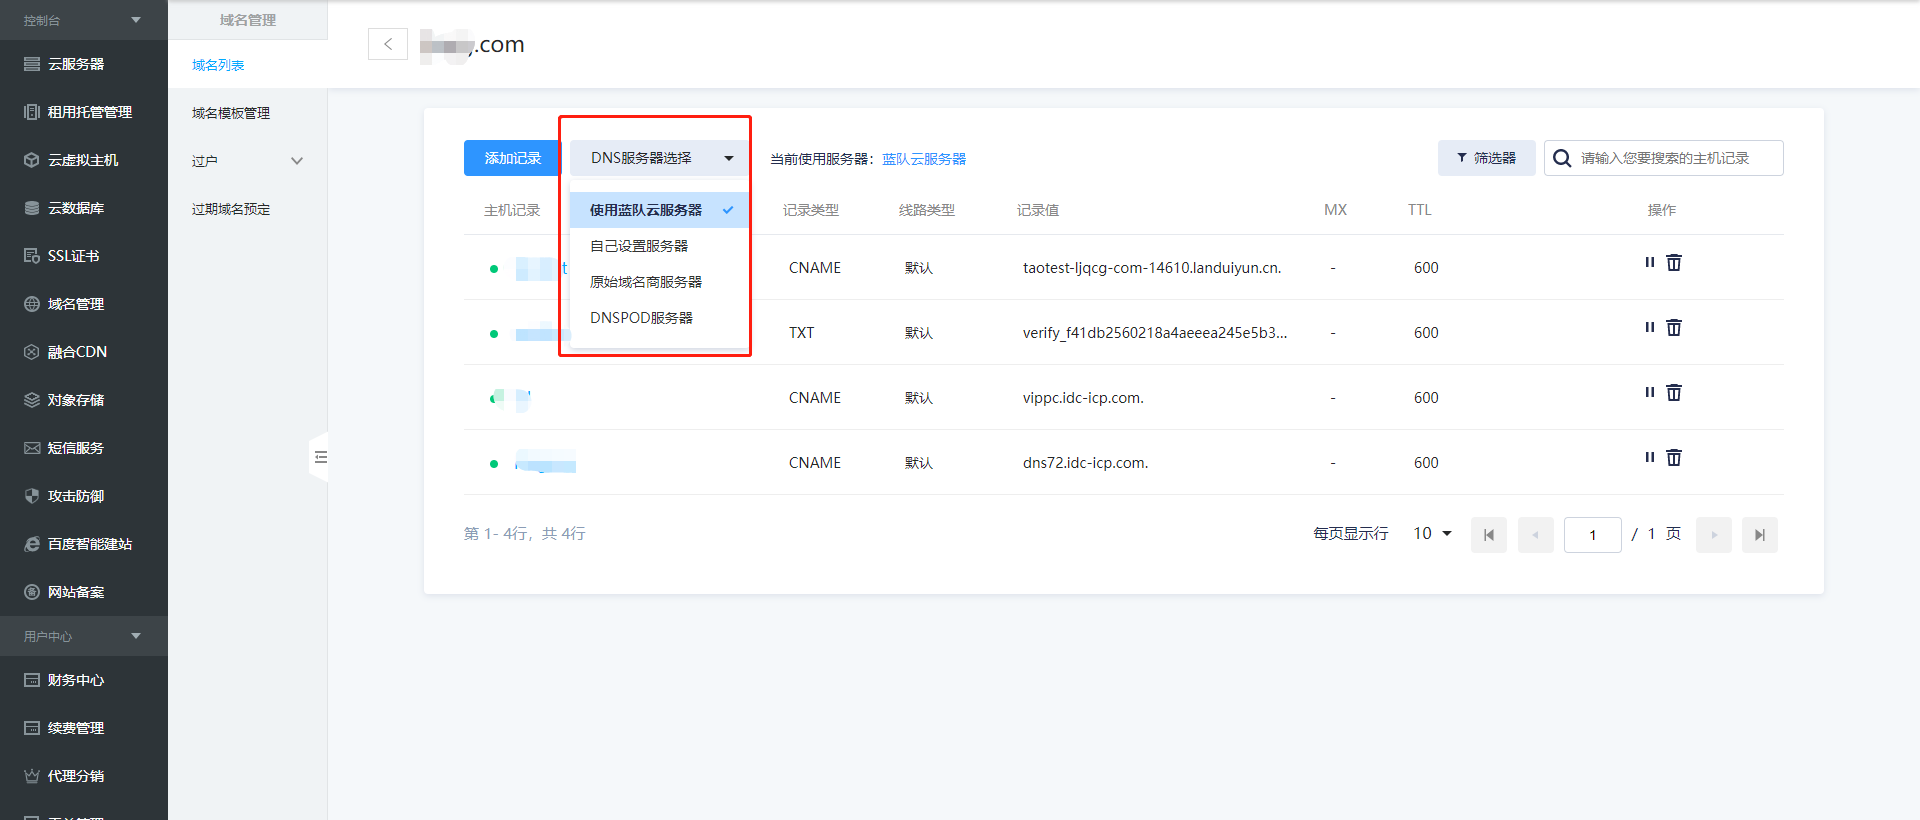Open the DNS服务器选择 dropdown
Screen dimensions: 1920x820
point(660,158)
